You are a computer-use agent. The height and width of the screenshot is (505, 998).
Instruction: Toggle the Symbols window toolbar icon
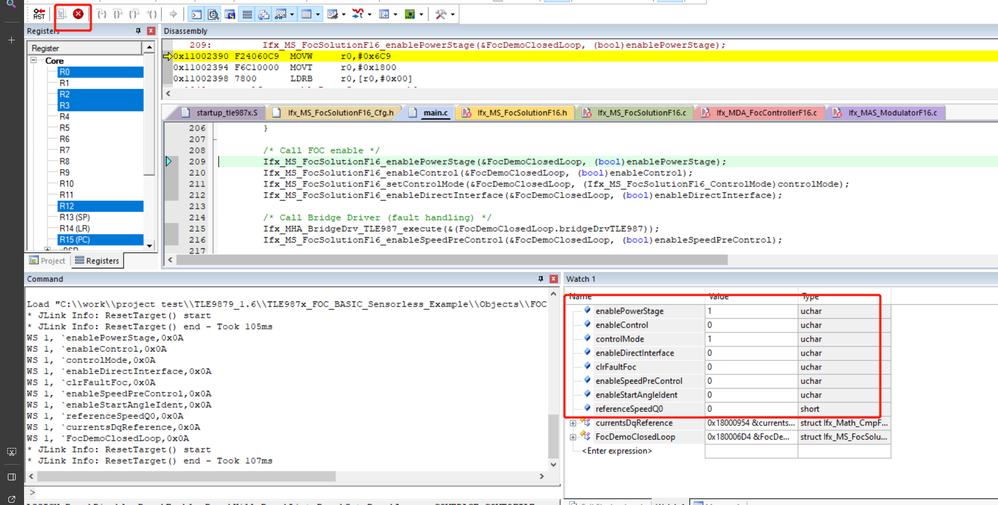(230, 14)
